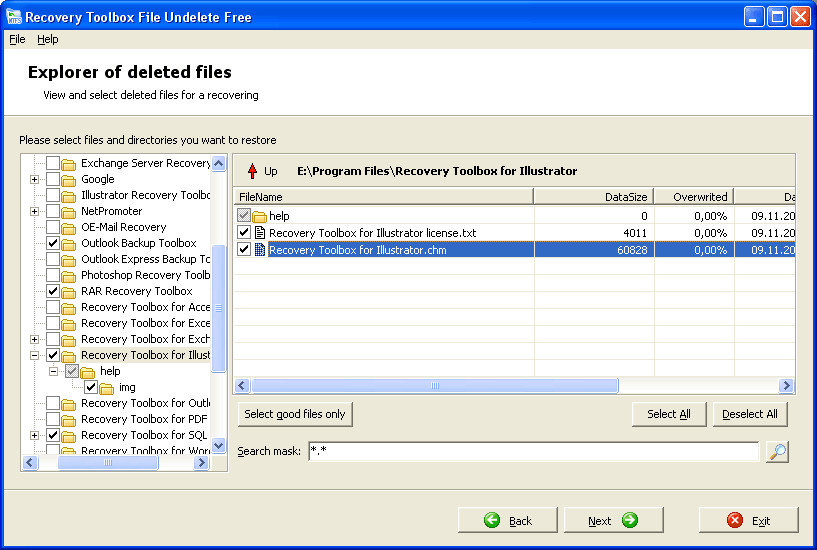Check the Google folder checkbox
817x550 pixels.
coord(53,179)
